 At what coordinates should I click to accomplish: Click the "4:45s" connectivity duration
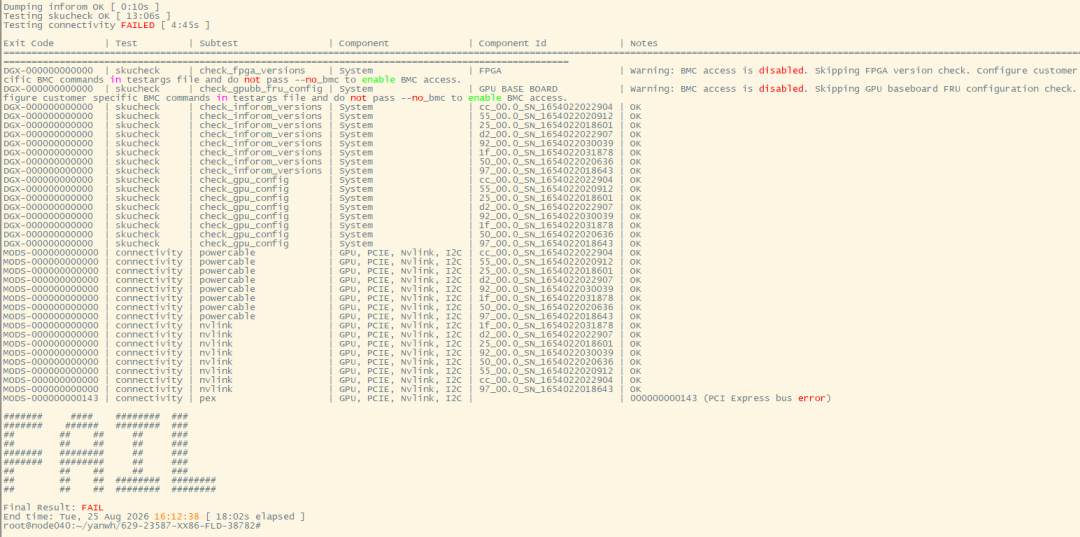pyautogui.click(x=185, y=25)
